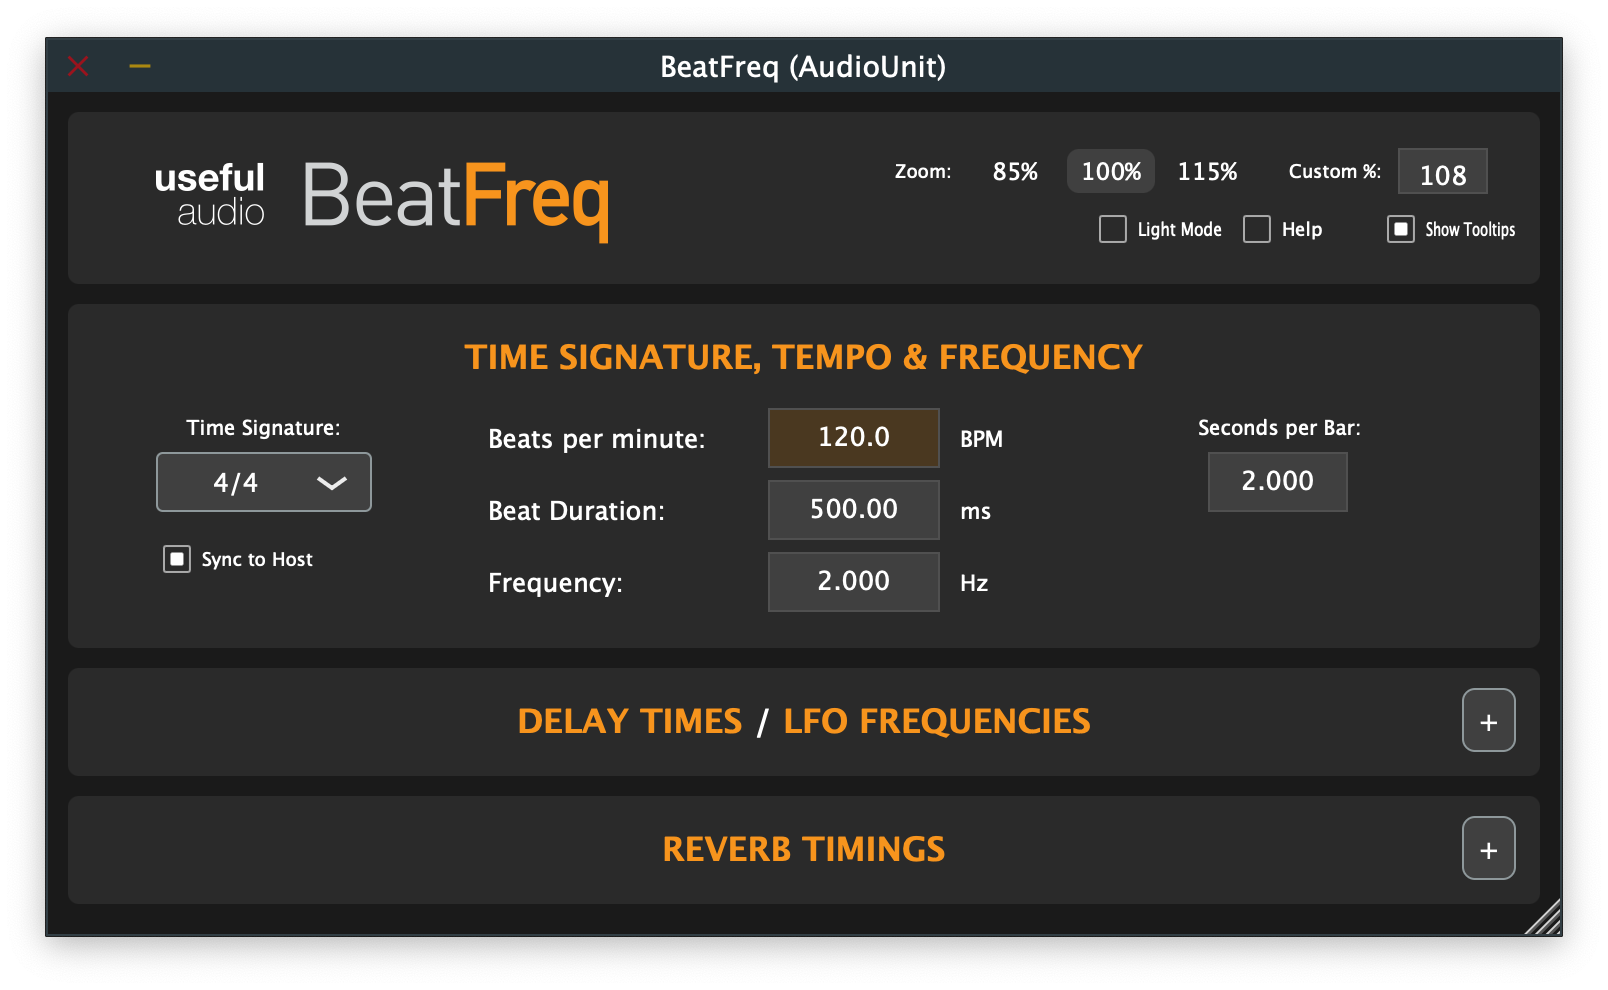This screenshot has height=990, width=1608.
Task: Open the Time Signature dropdown
Action: (263, 482)
